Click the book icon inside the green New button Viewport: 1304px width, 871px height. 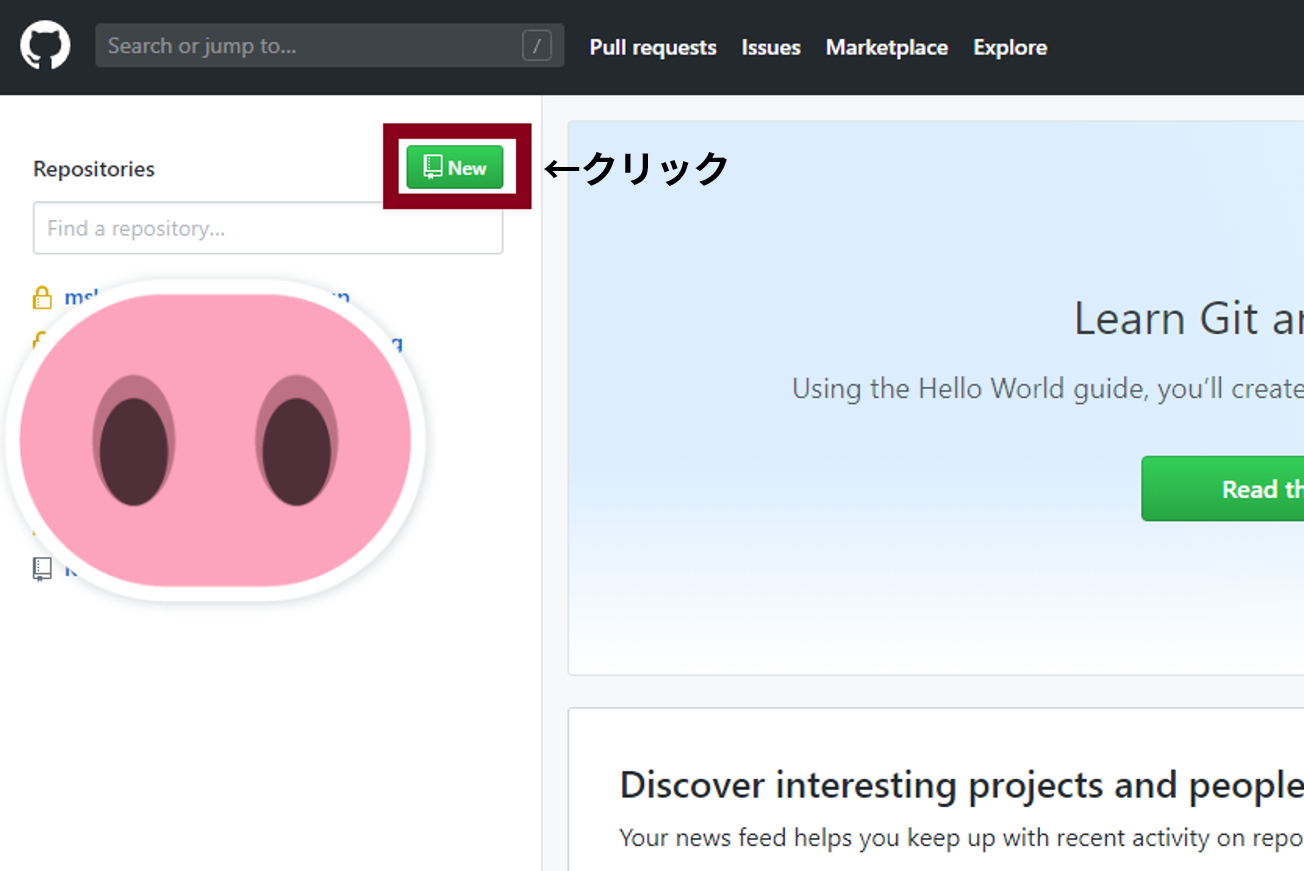(x=432, y=167)
